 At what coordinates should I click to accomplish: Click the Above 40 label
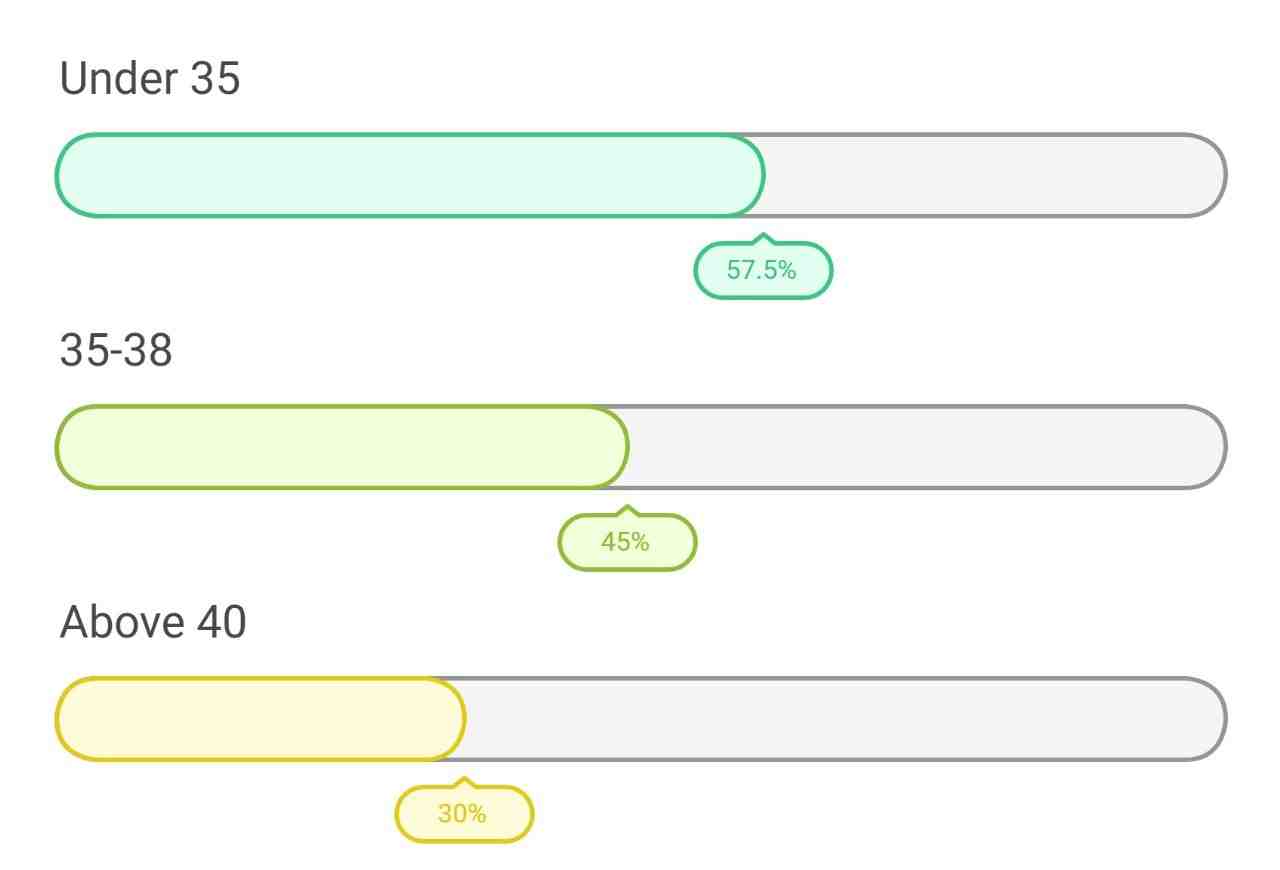pyautogui.click(x=153, y=622)
